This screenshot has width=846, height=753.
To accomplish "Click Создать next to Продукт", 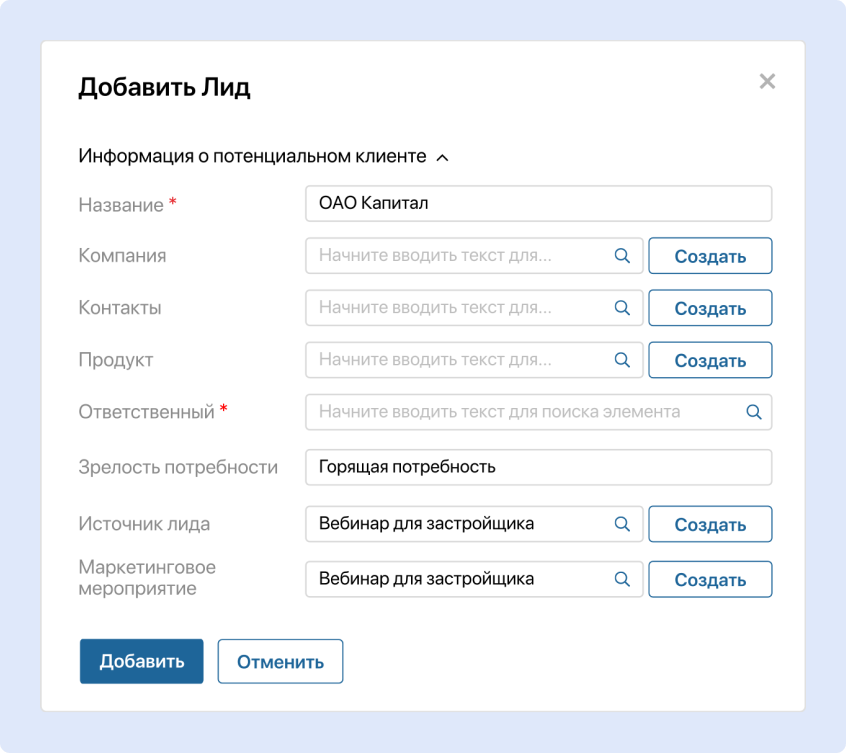I will point(710,360).
